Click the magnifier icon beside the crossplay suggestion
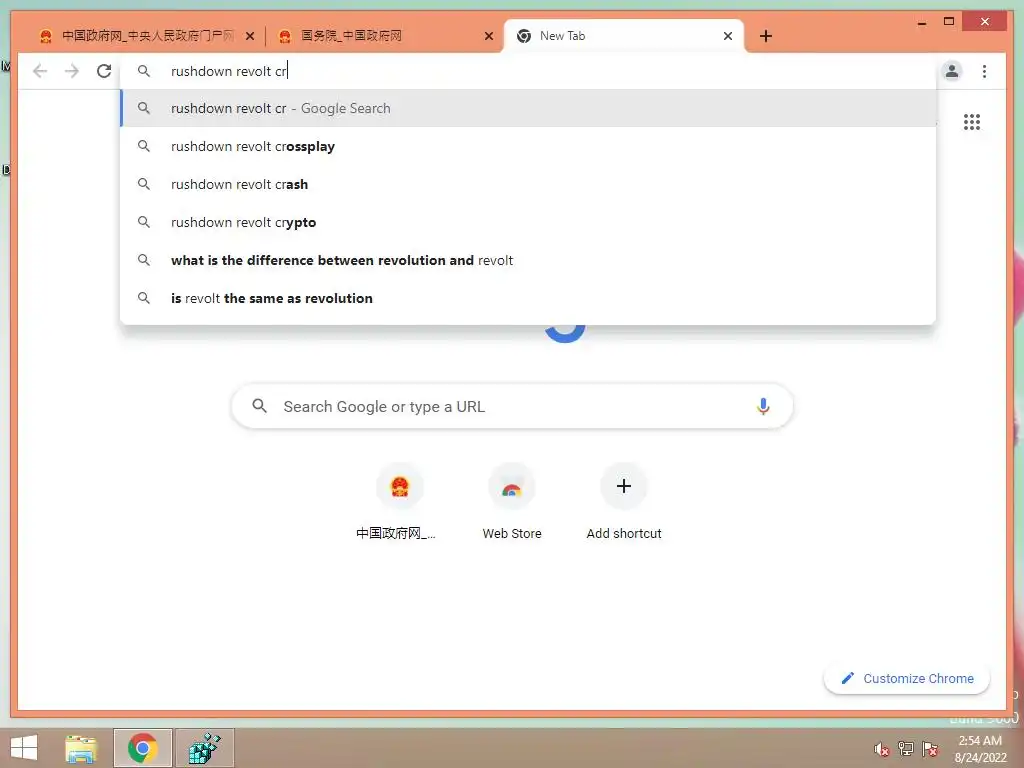The image size is (1024, 768). pos(144,146)
